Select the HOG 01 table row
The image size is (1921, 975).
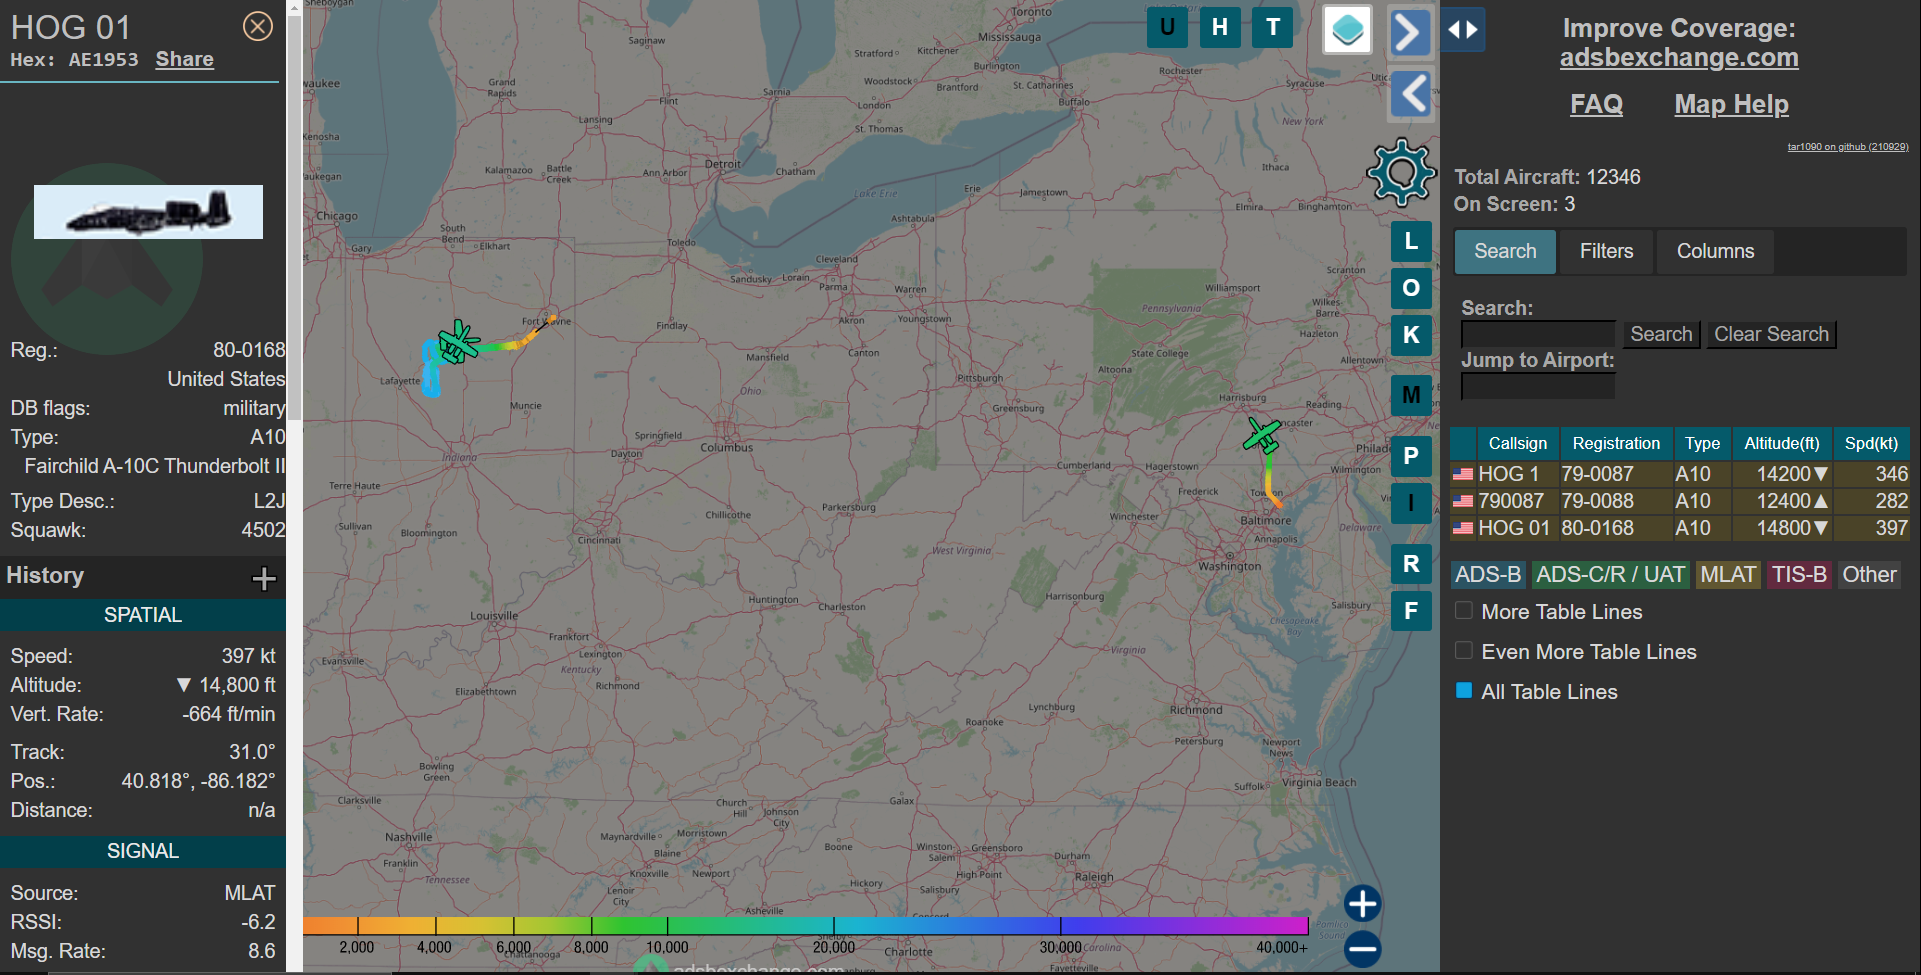1680,528
